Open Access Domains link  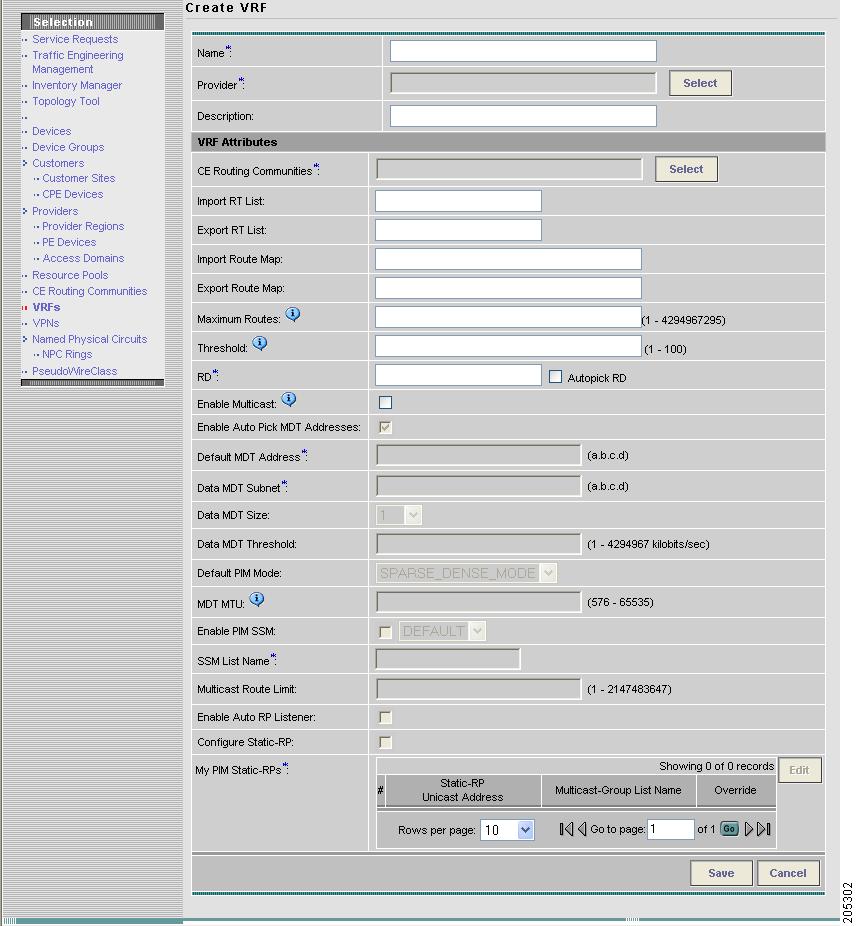click(x=83, y=258)
